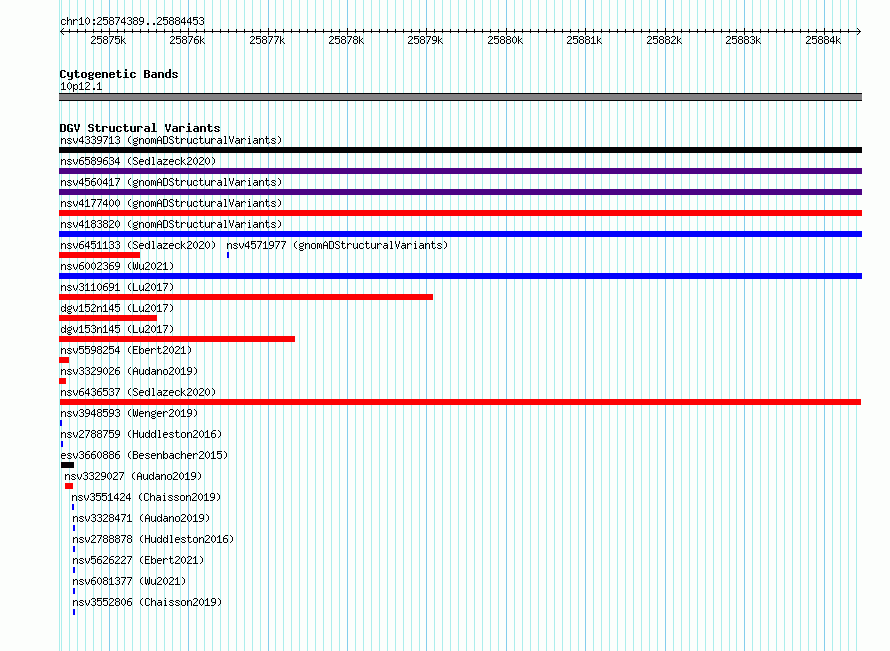Open nsv6589634 (Sedlazeck2020) variant label
This screenshot has height=651, width=890.
(x=138, y=161)
